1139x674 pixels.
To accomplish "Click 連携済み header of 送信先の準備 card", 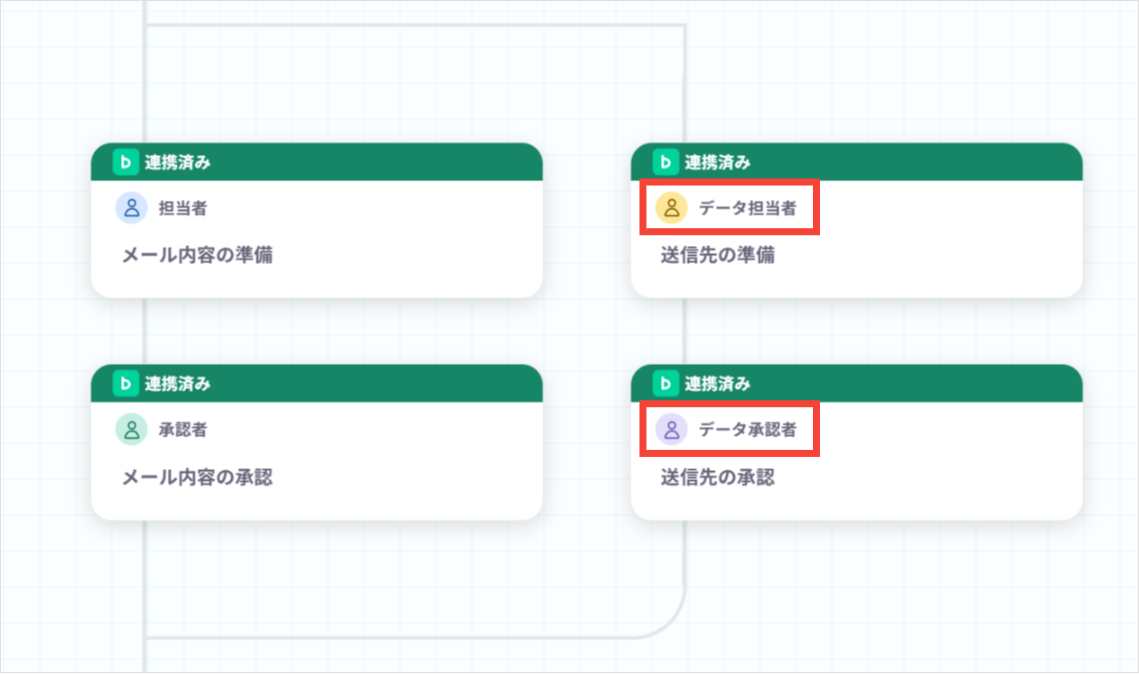I will 718,163.
